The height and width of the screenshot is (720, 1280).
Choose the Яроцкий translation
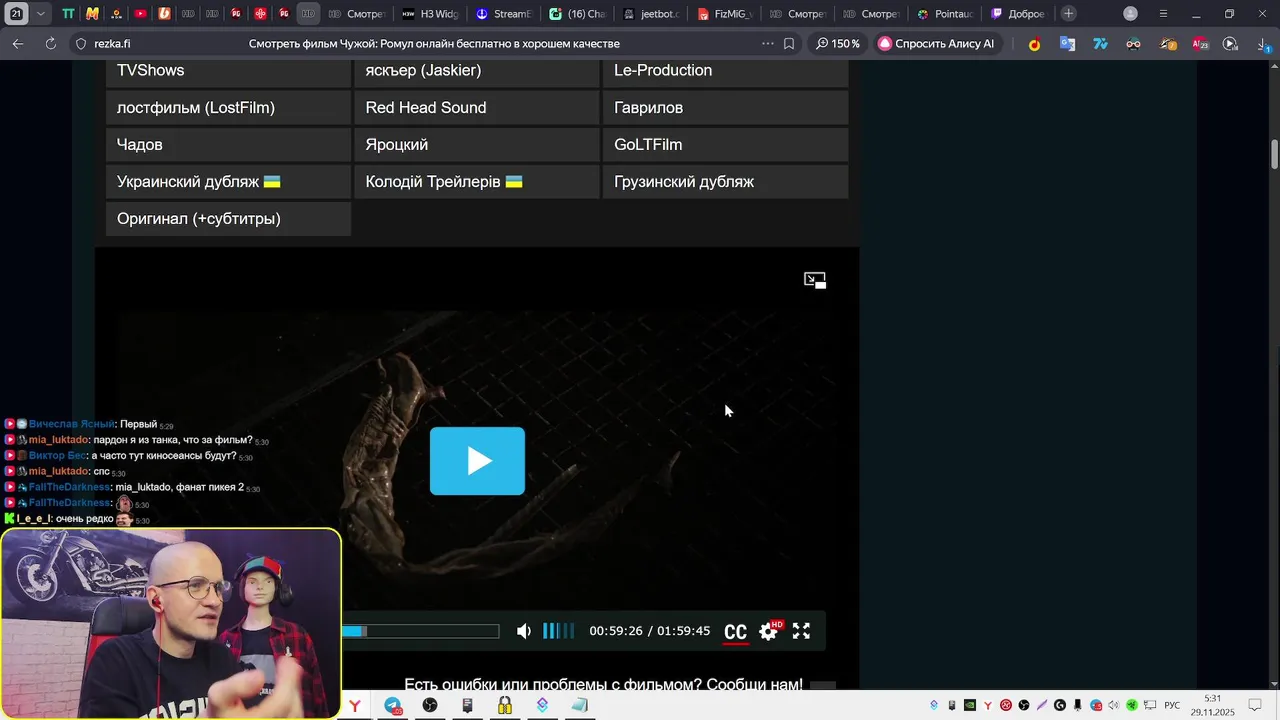[477, 144]
